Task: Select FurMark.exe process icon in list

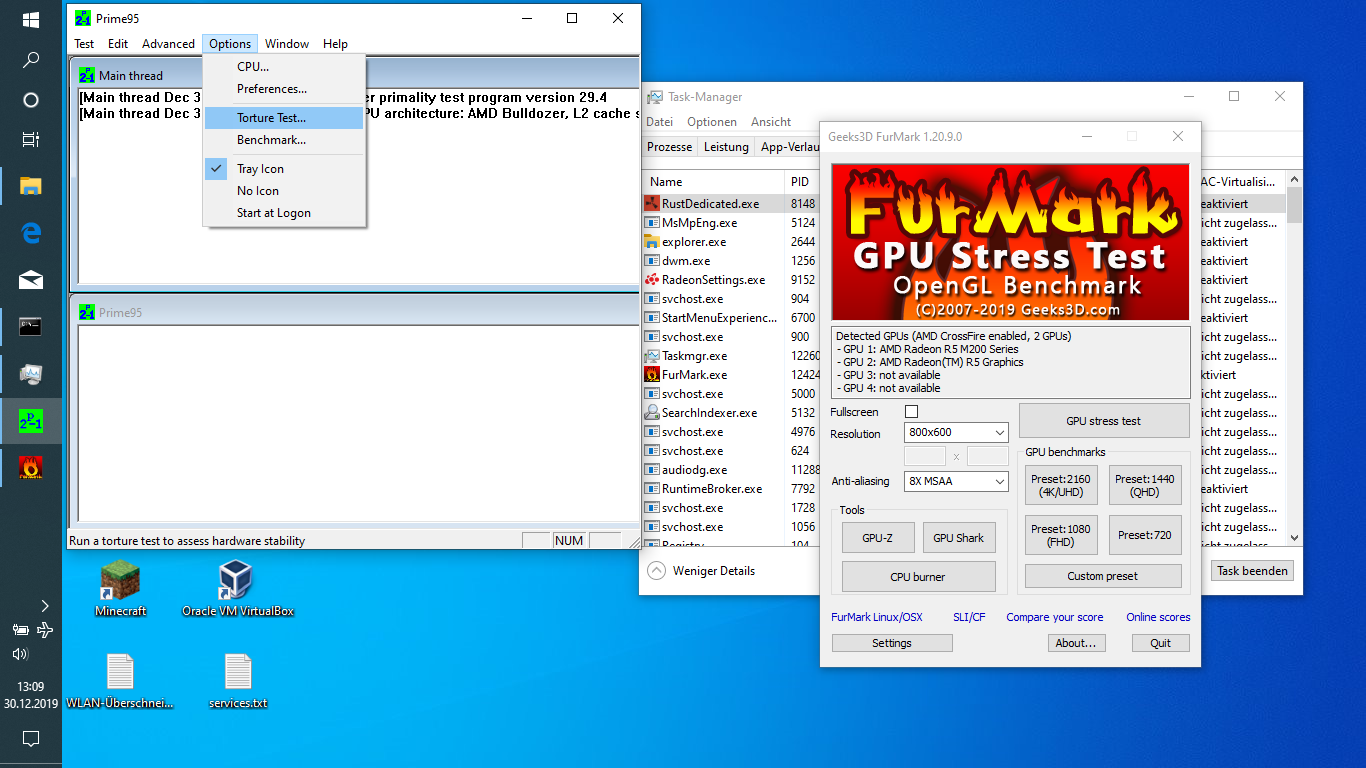Action: pos(652,374)
